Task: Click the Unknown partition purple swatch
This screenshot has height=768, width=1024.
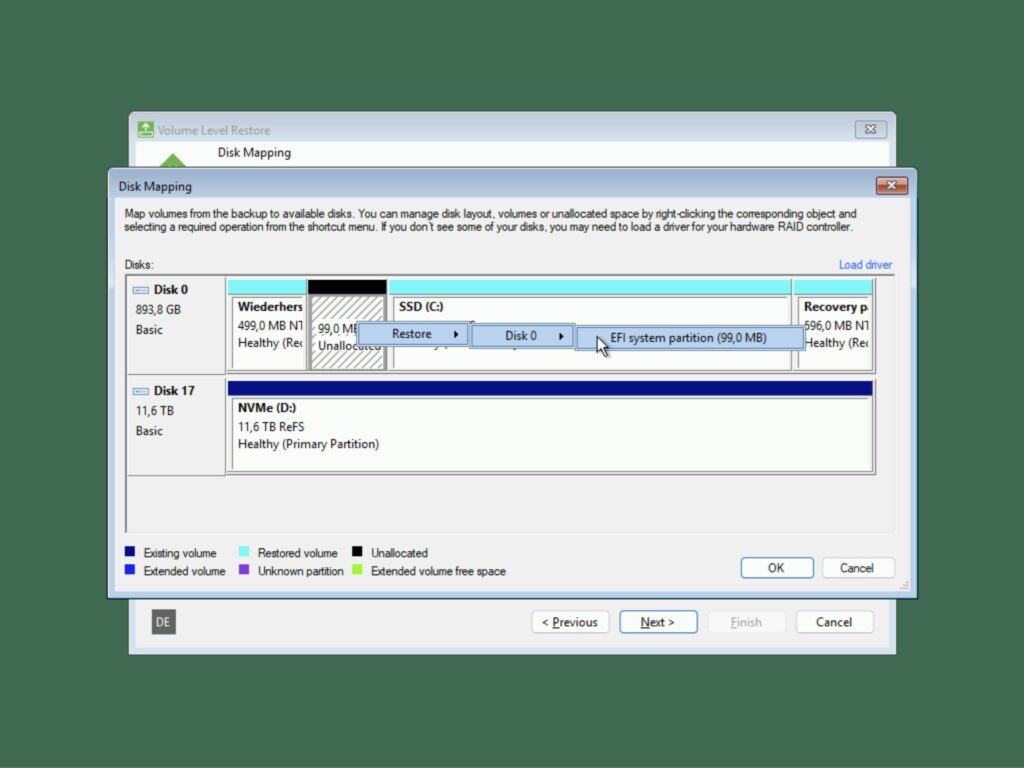Action: pyautogui.click(x=243, y=571)
